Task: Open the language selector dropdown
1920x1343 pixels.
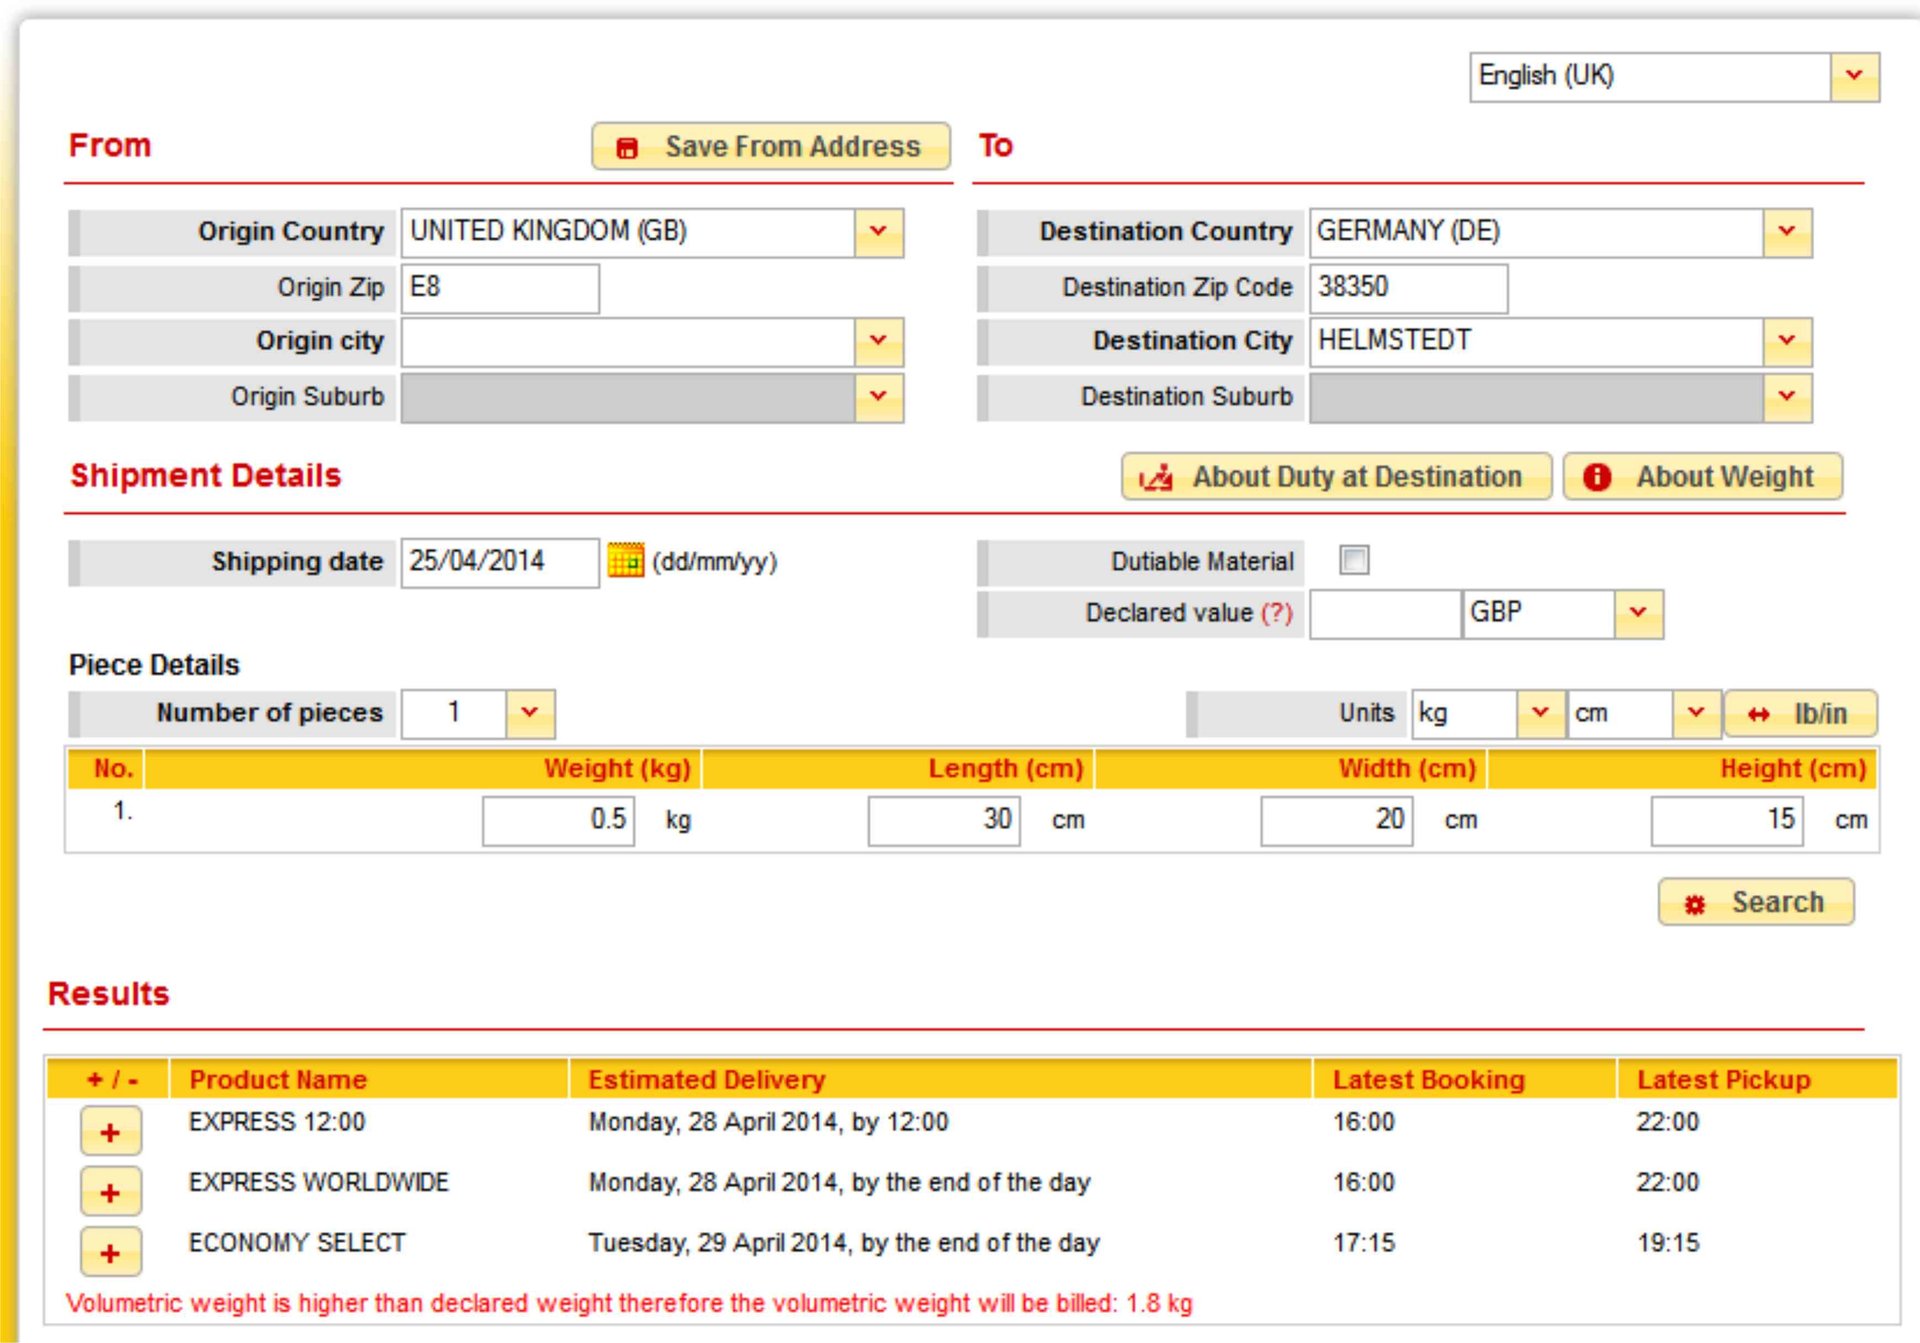Action: point(1855,76)
